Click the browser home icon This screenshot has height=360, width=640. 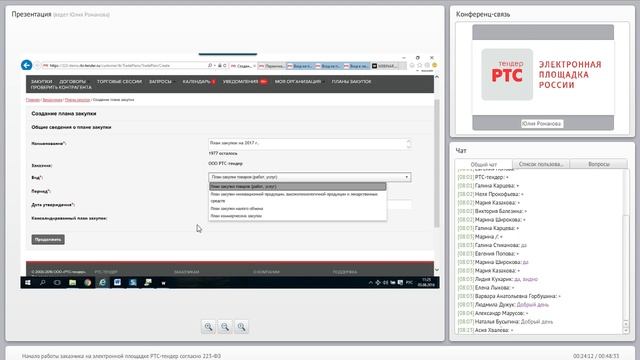coord(412,65)
